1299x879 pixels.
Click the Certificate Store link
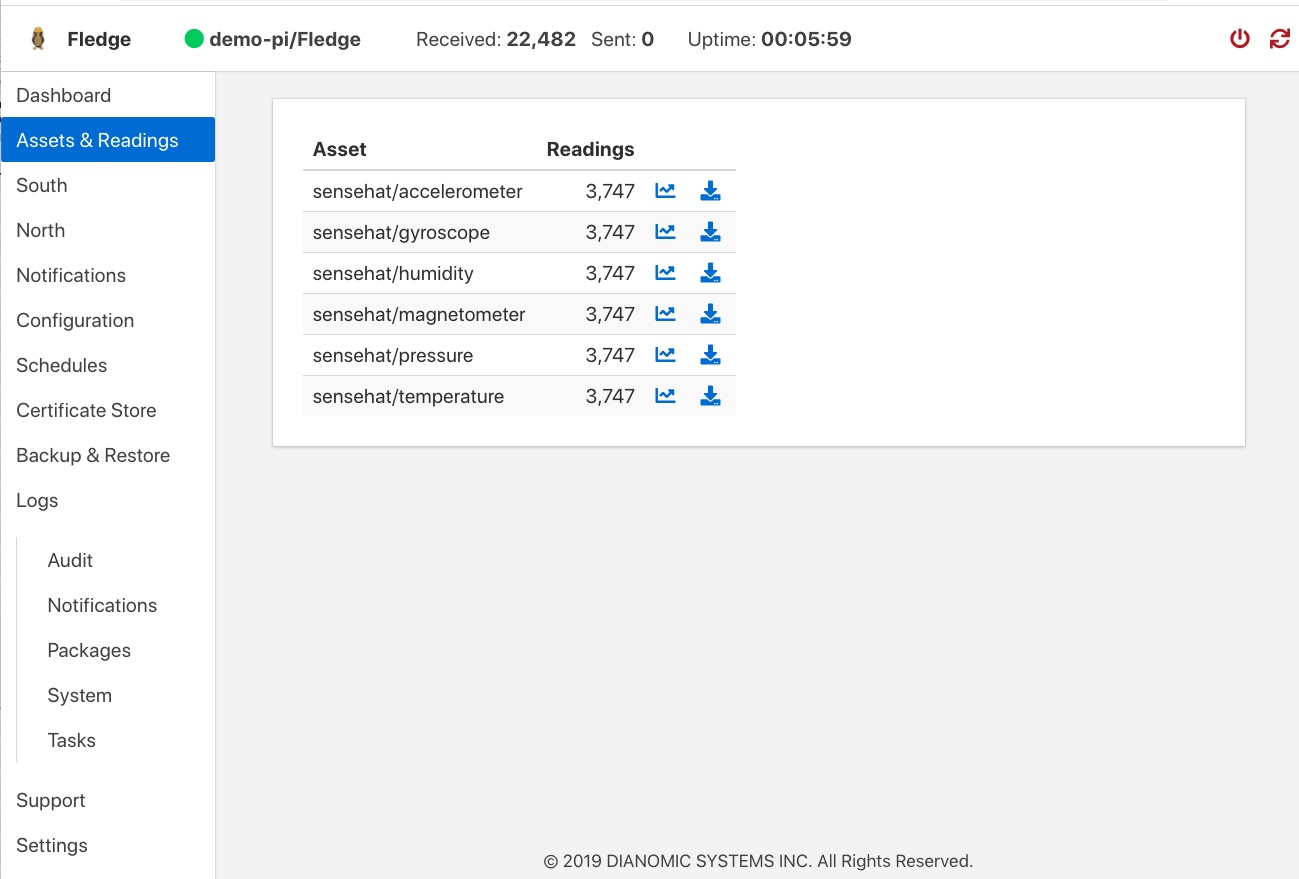[x=86, y=410]
